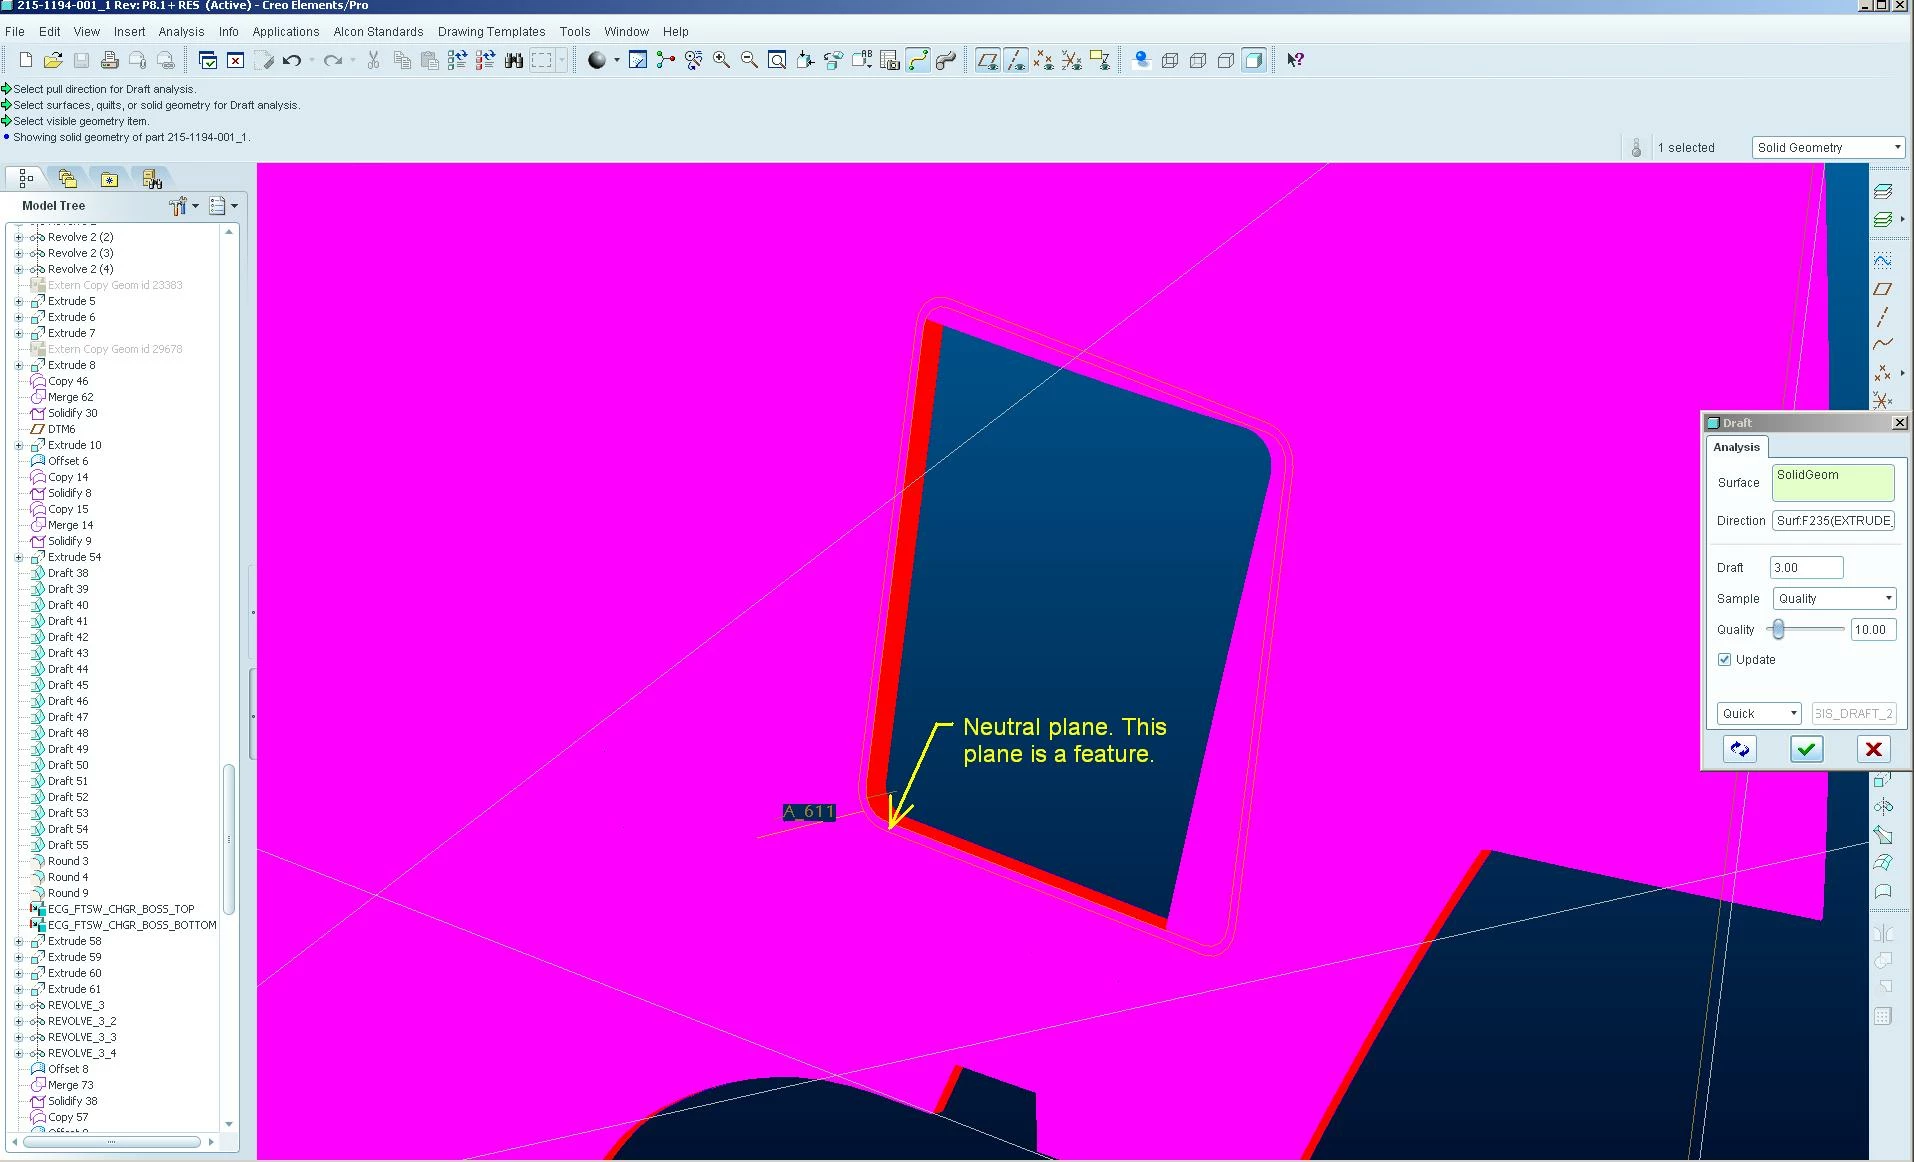Select the Model Tree tab icon
The height and width of the screenshot is (1162, 1914).
[x=27, y=179]
